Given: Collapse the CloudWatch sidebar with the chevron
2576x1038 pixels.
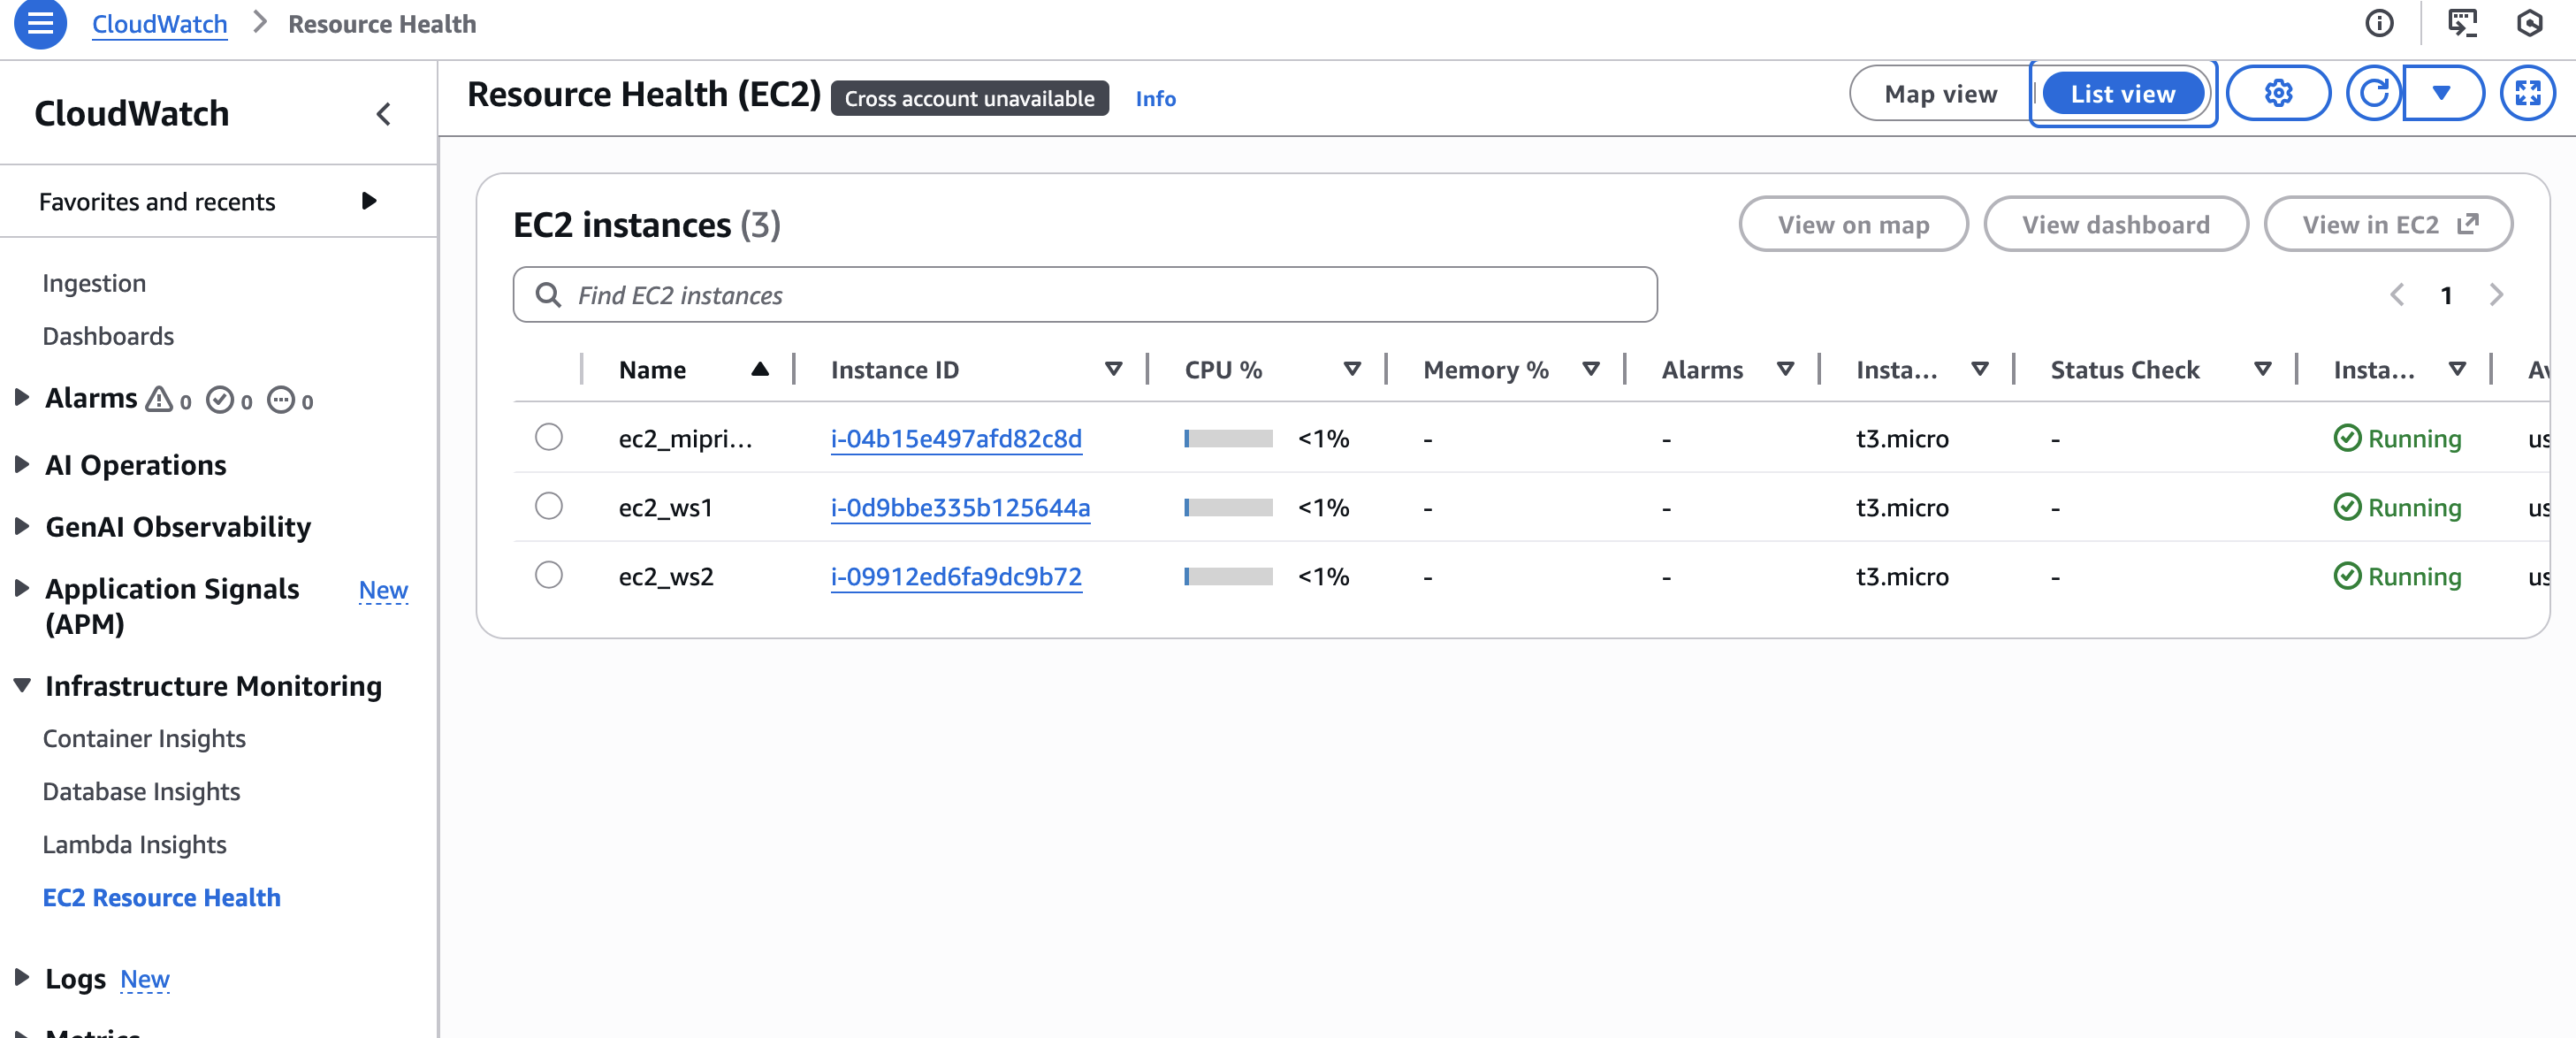Looking at the screenshot, I should click(x=384, y=114).
